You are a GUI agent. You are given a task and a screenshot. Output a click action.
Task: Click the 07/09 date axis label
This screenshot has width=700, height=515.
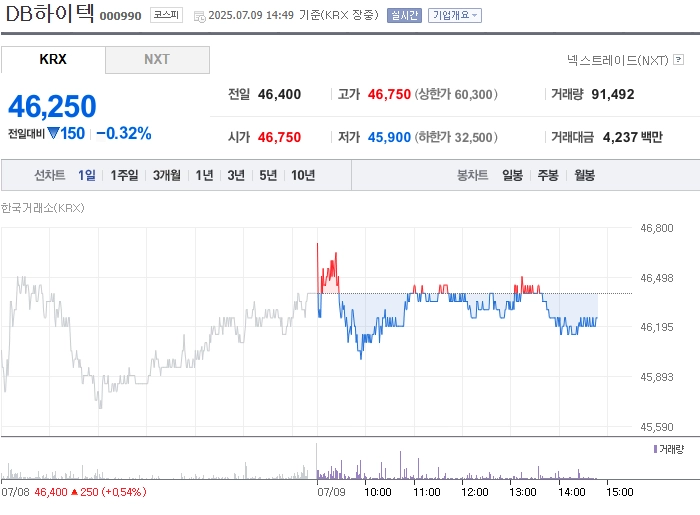(331, 492)
